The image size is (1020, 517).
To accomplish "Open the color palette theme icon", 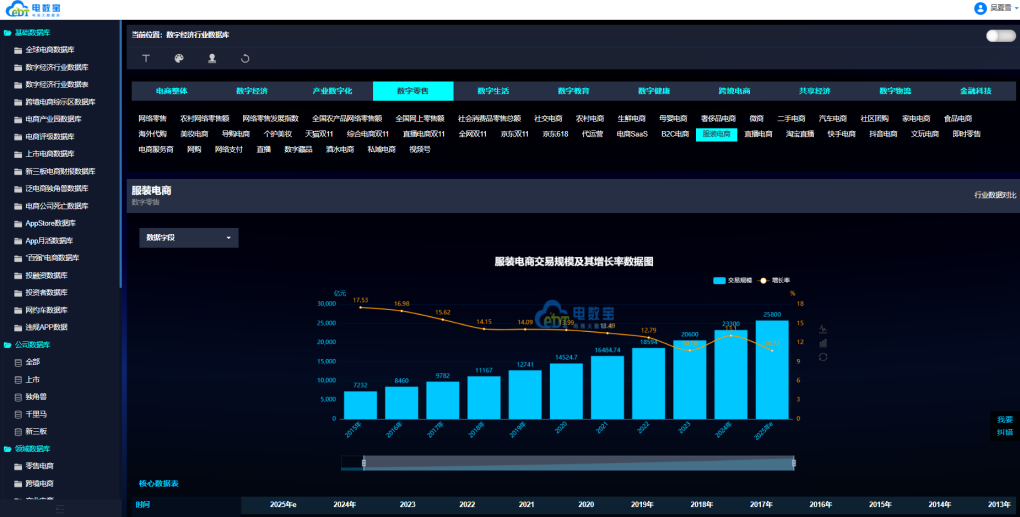I will click(179, 59).
